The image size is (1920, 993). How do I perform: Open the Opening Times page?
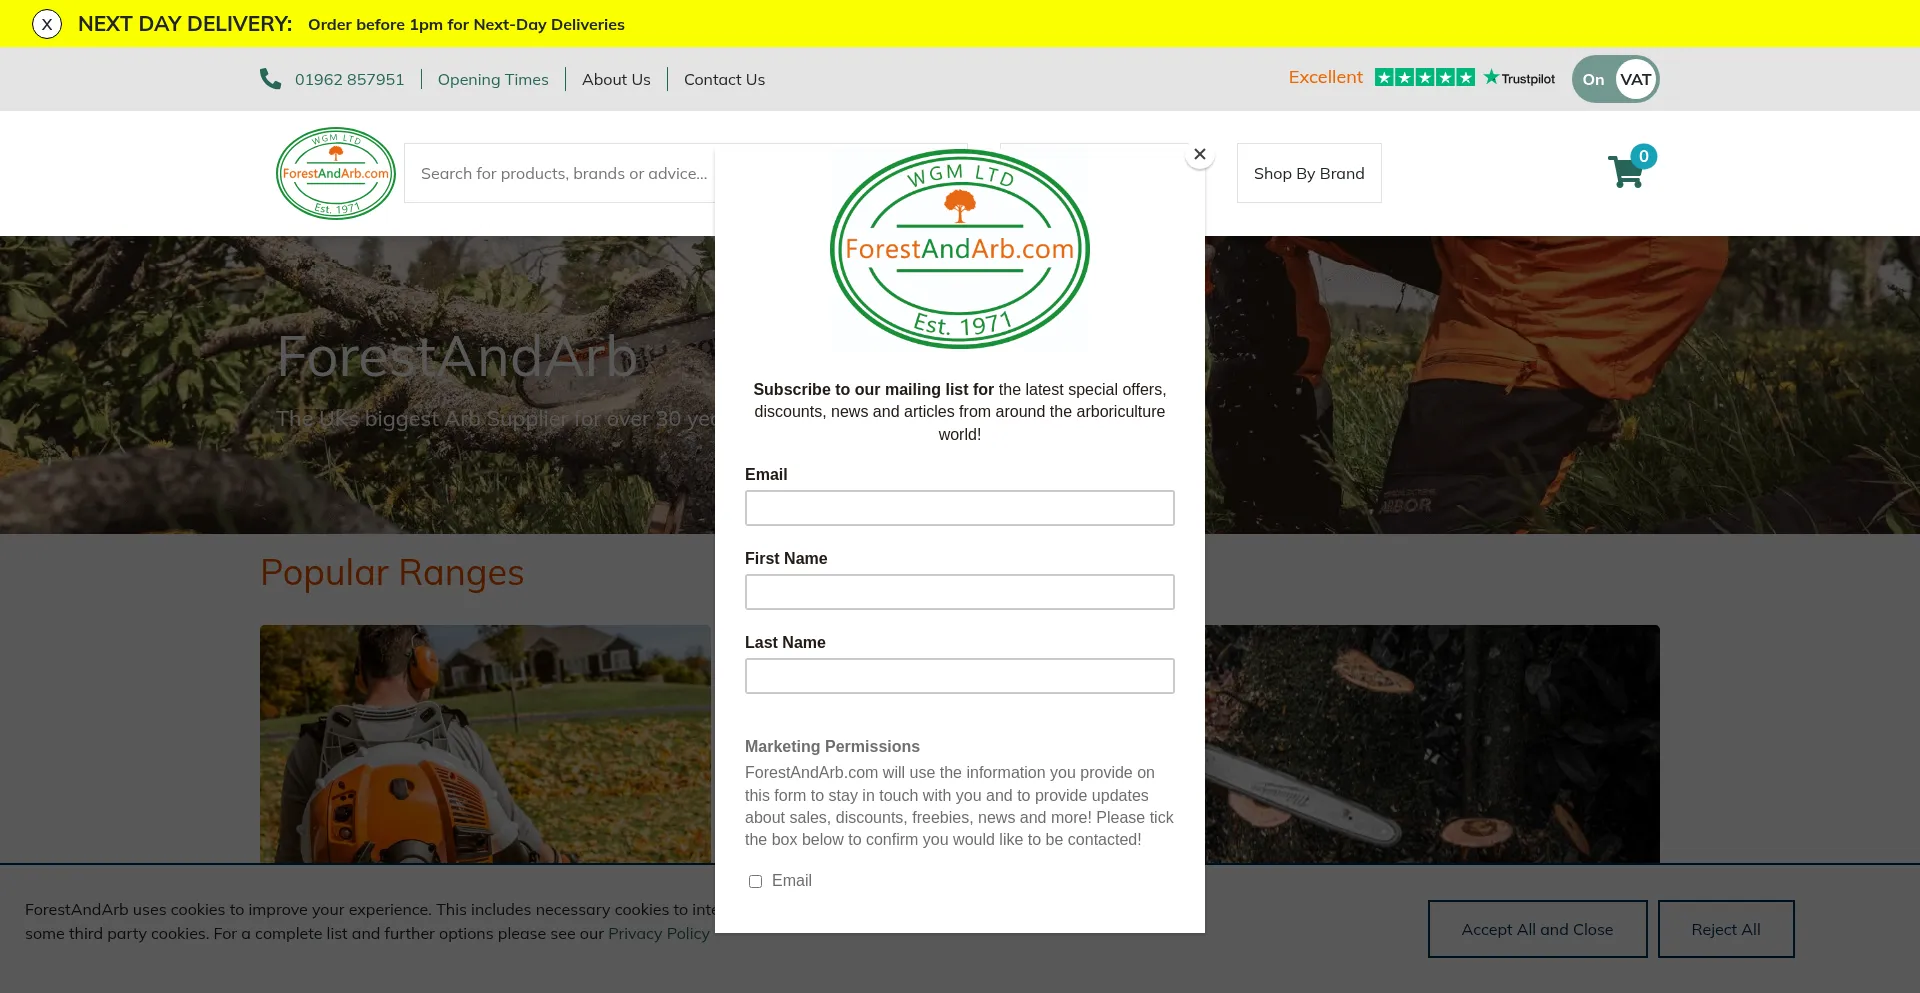[492, 79]
